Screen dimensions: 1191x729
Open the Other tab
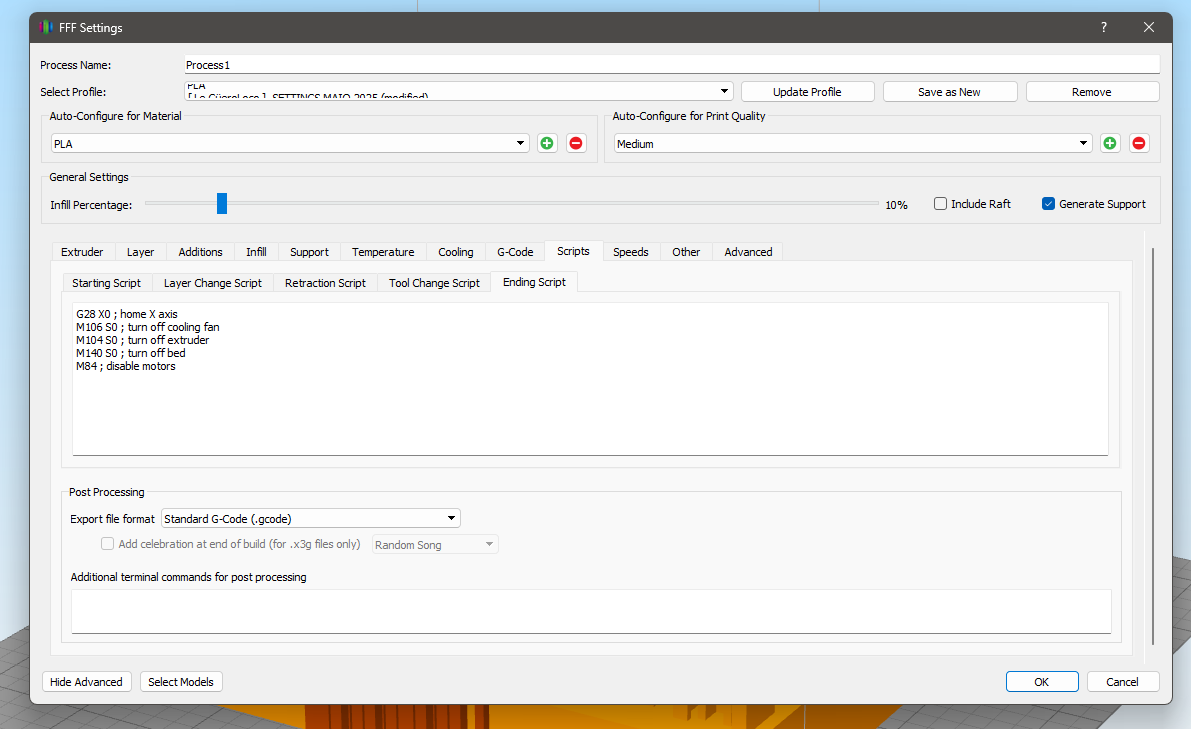[686, 251]
